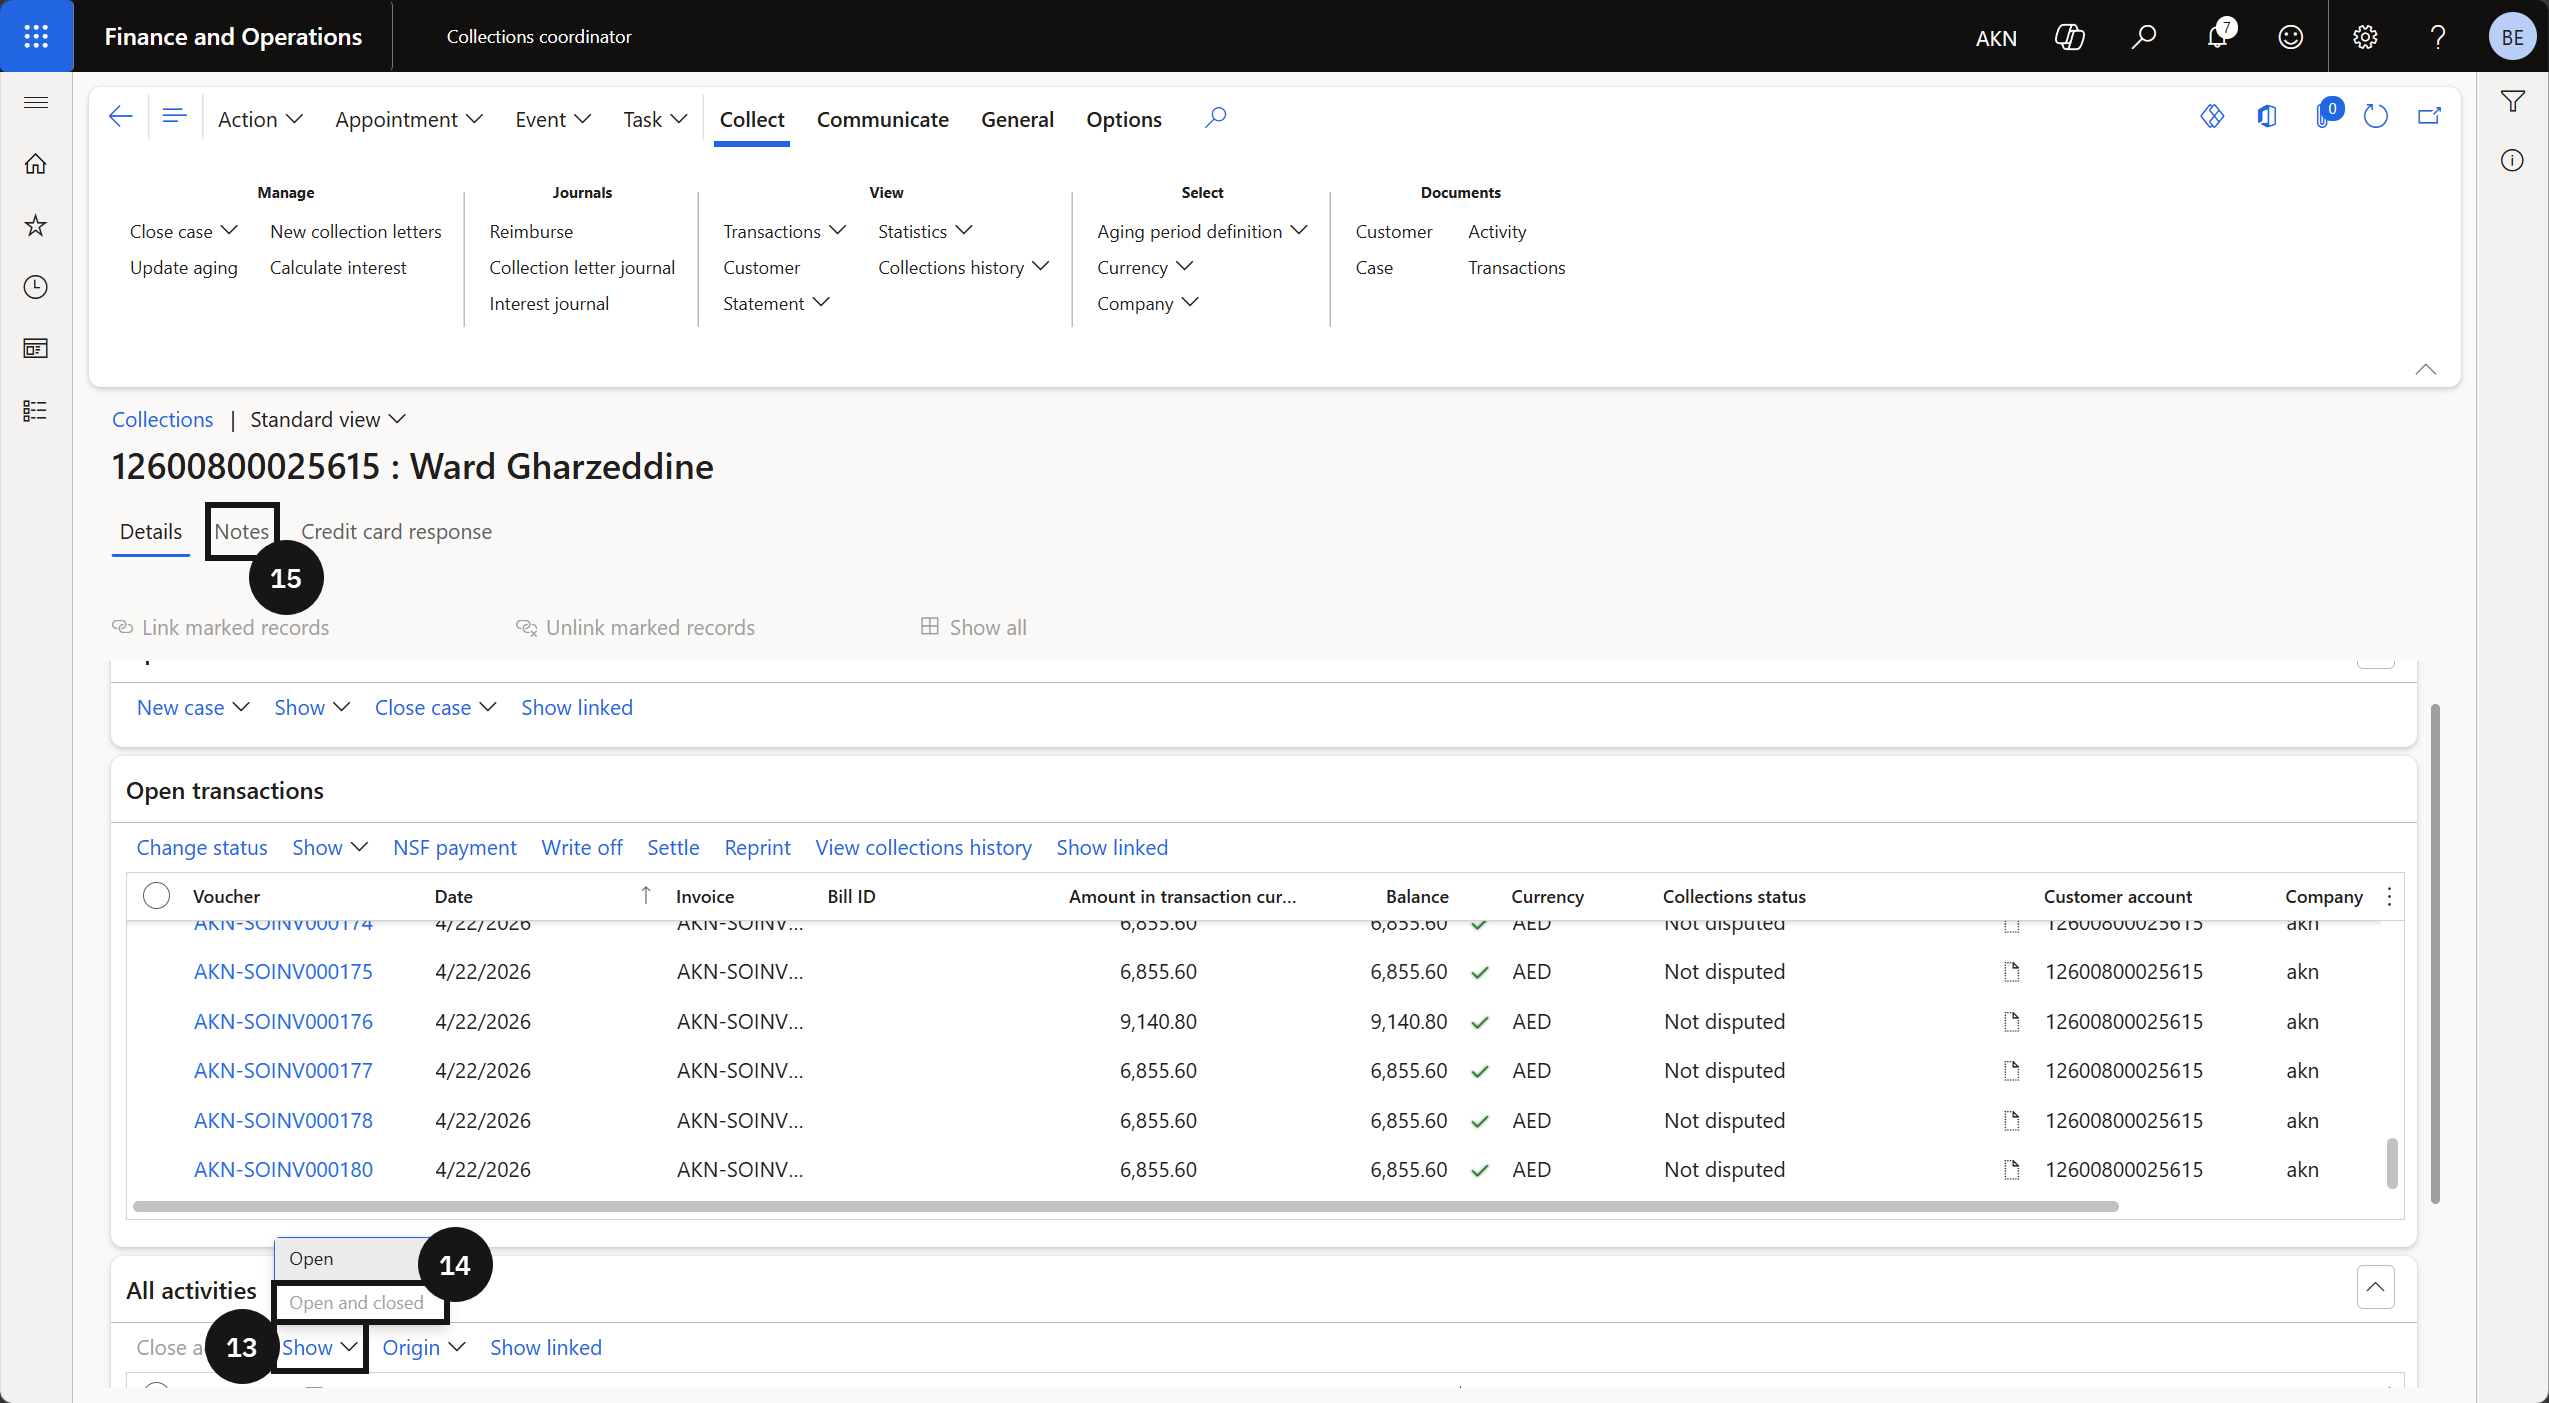Expand the Standard view selector
Viewport: 2549px width, 1403px height.
327,419
